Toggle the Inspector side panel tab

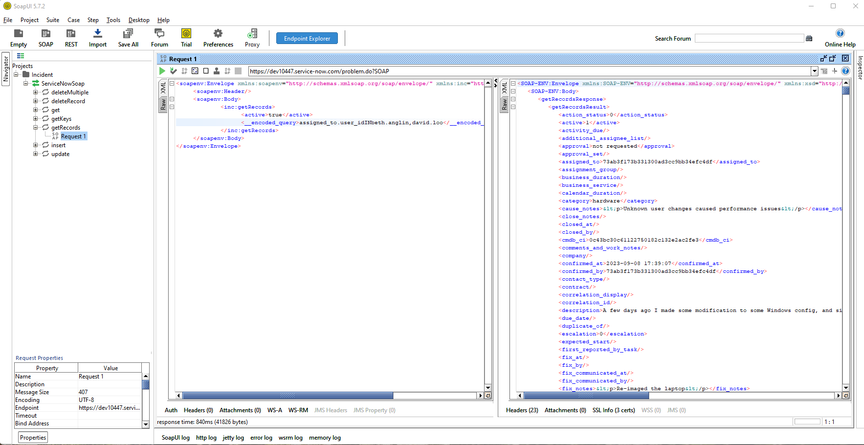pyautogui.click(x=858, y=67)
